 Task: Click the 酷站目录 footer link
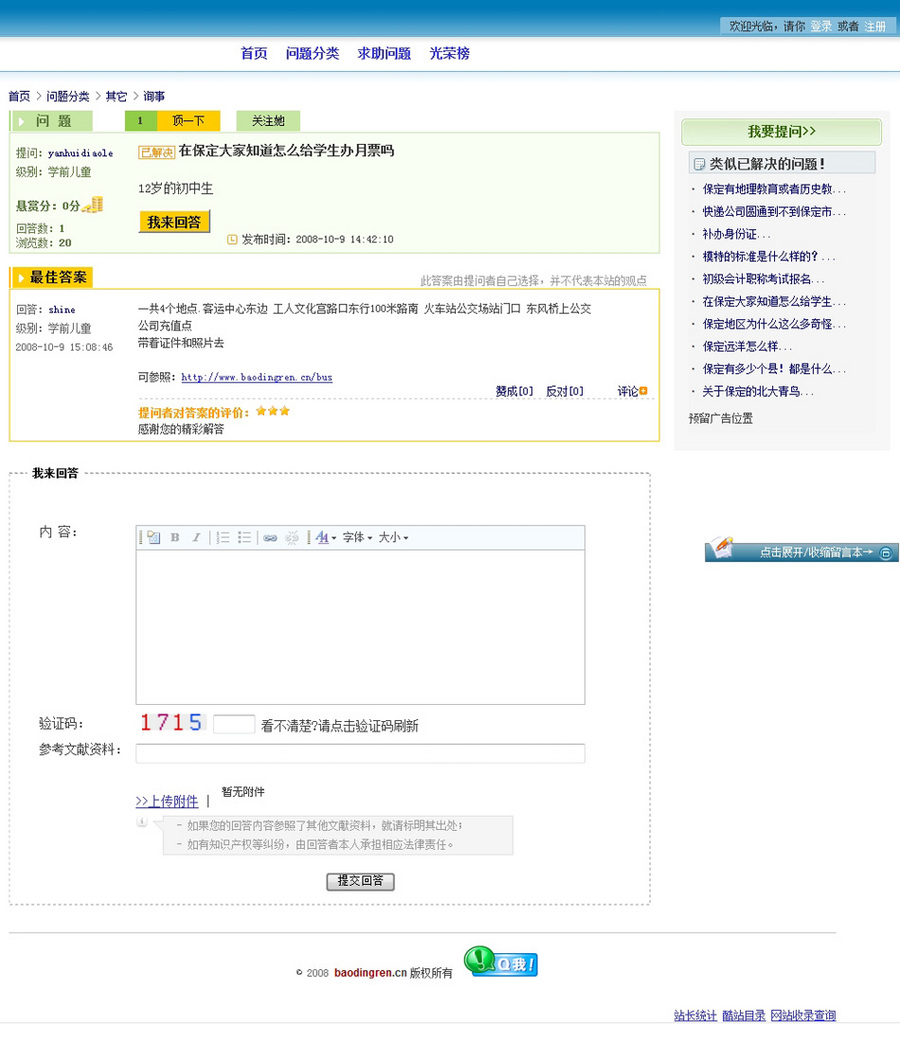[x=743, y=1015]
